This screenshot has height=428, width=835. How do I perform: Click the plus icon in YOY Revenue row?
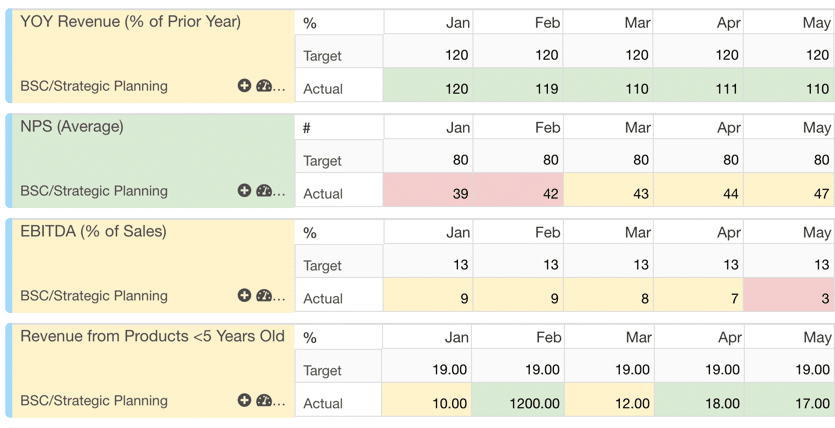tap(244, 86)
